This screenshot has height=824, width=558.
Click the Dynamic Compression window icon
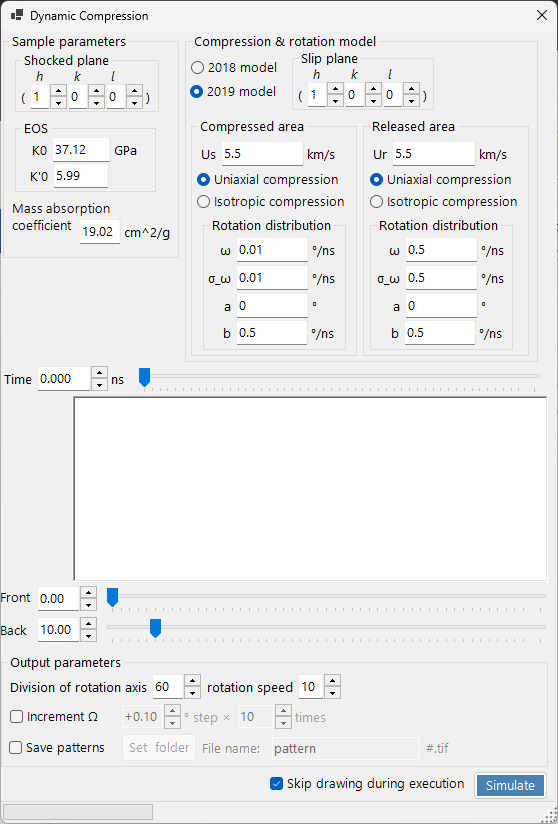tap(17, 15)
